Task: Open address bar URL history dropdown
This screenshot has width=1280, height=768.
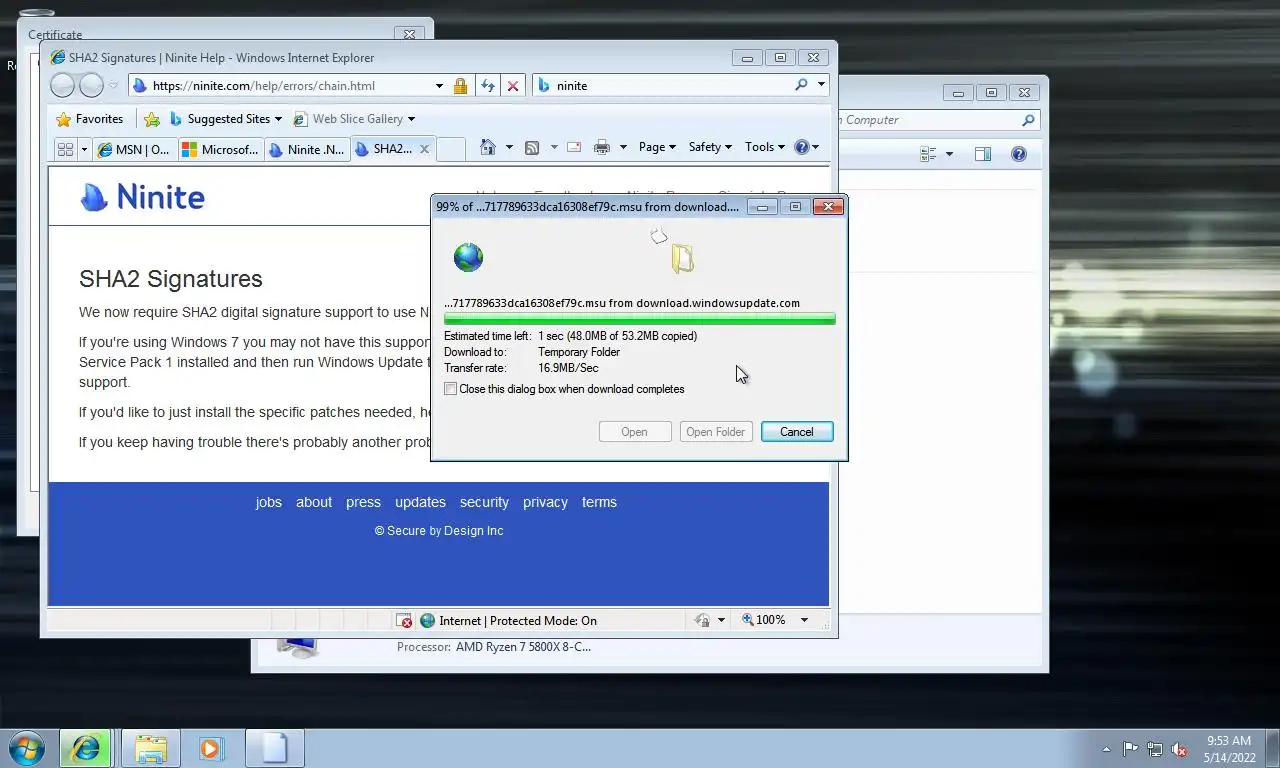Action: coord(439,86)
